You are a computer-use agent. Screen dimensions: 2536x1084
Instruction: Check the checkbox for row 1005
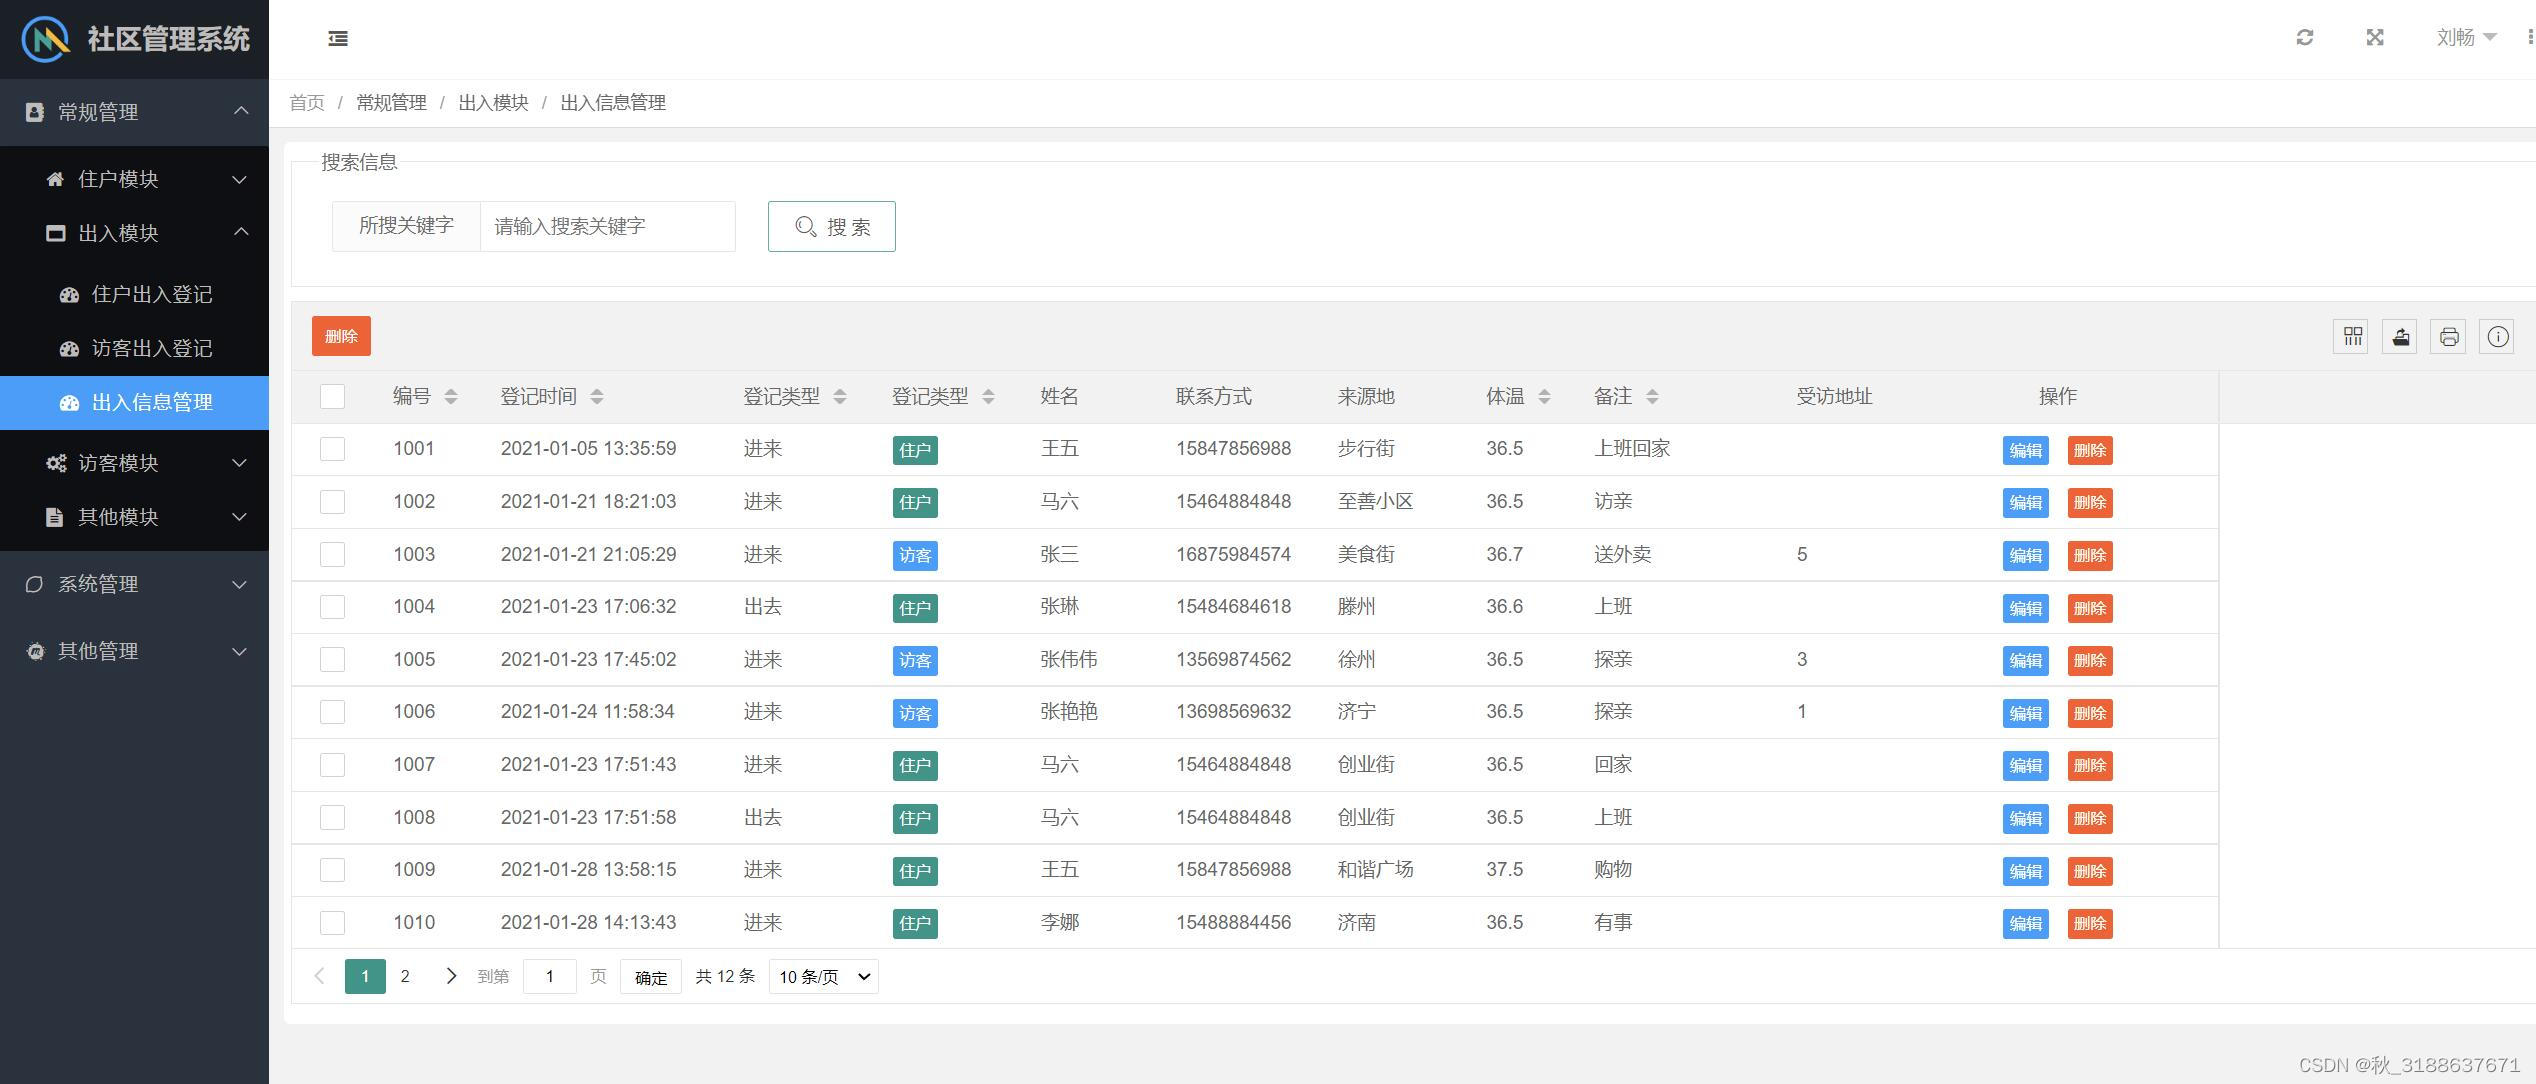[332, 660]
